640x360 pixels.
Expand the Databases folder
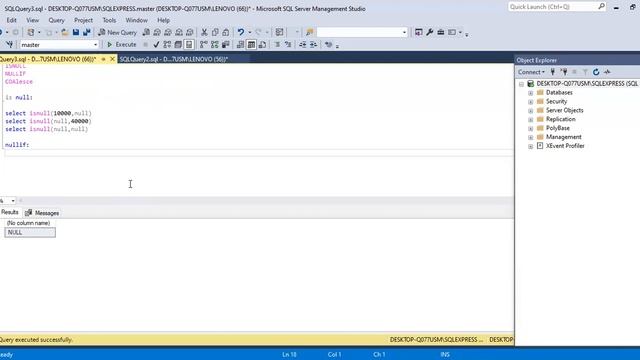531,93
